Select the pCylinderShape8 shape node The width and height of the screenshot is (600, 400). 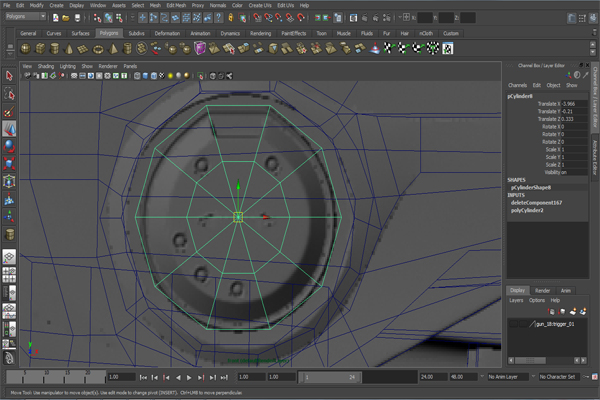click(531, 187)
